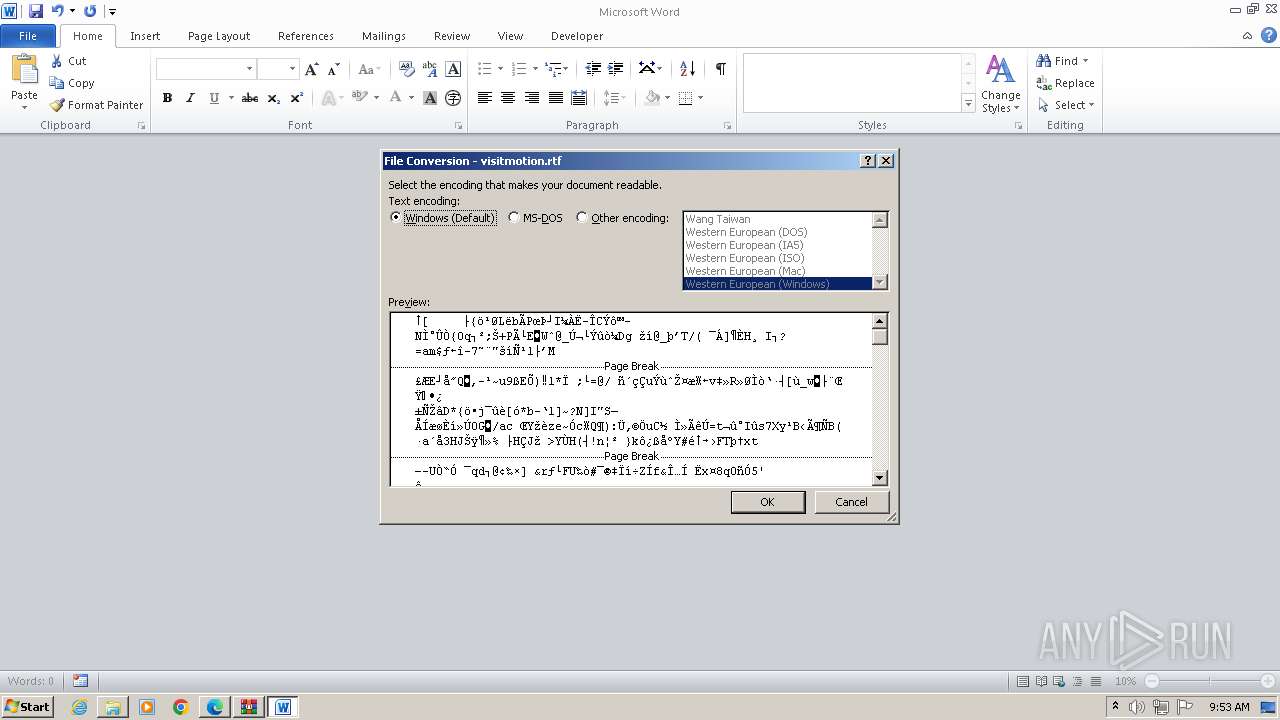Click the Cut scissors icon

tap(57, 61)
